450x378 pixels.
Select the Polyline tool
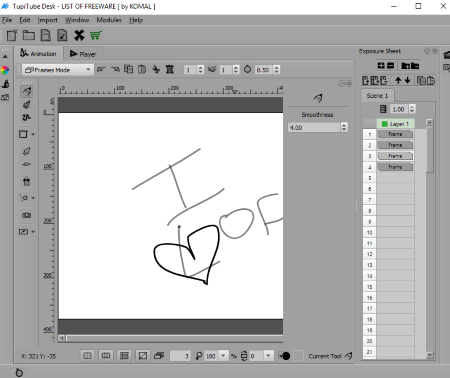26,117
